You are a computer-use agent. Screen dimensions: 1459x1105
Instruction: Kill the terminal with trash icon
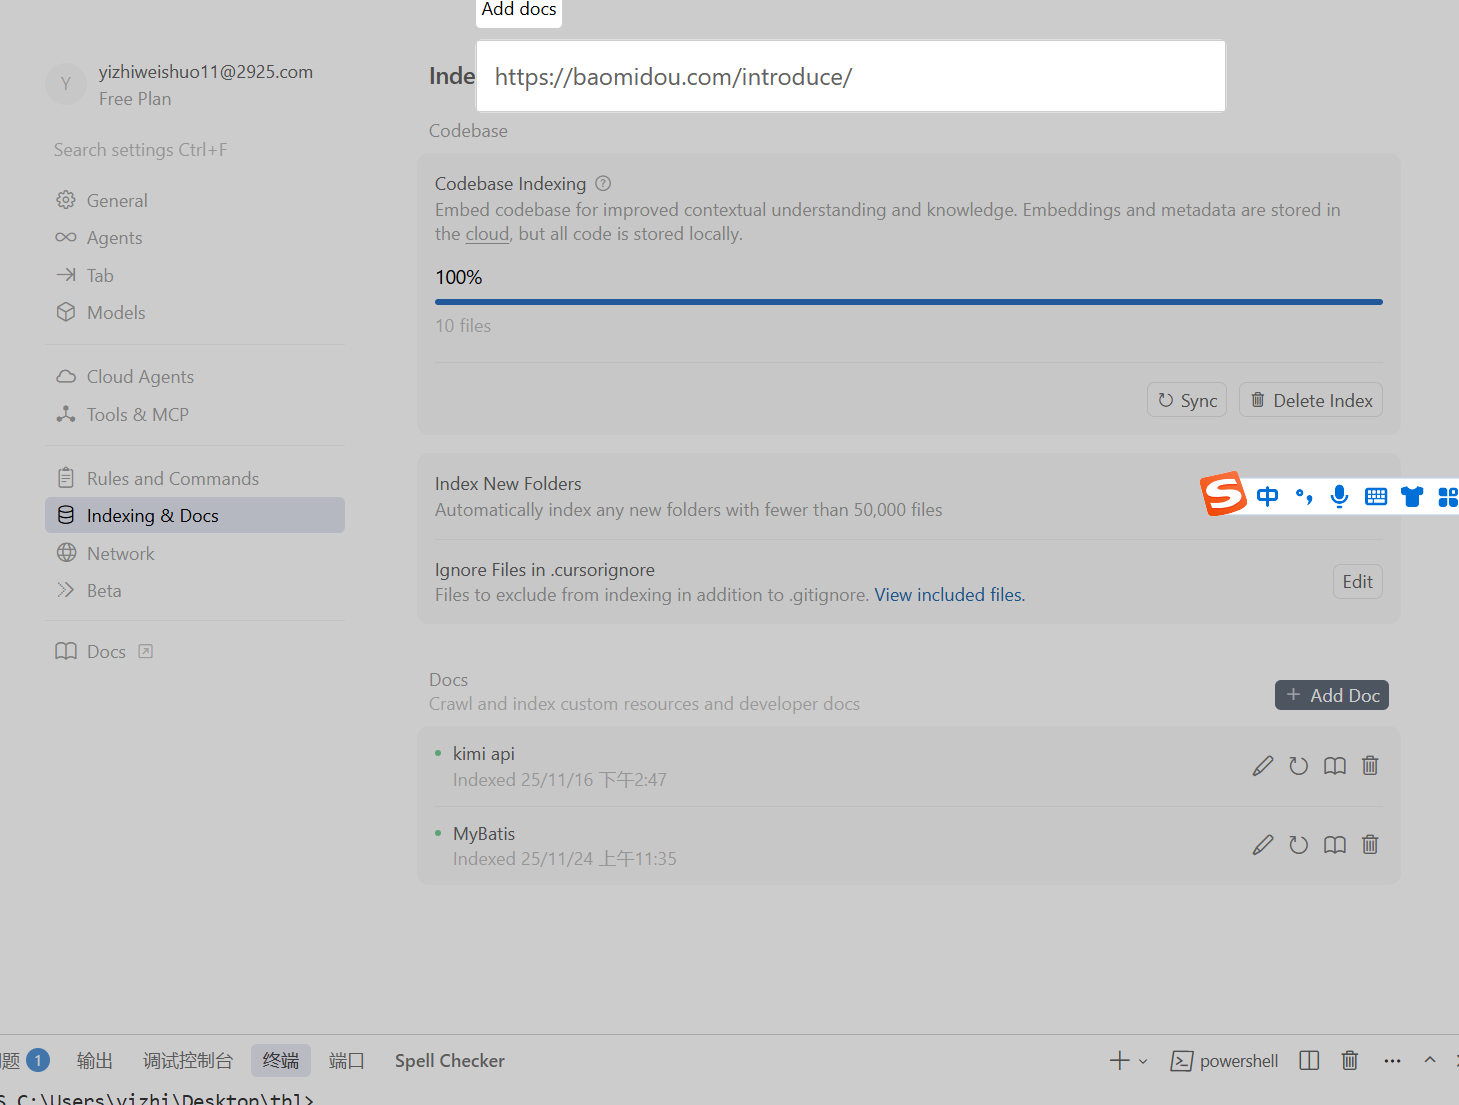pyautogui.click(x=1350, y=1061)
